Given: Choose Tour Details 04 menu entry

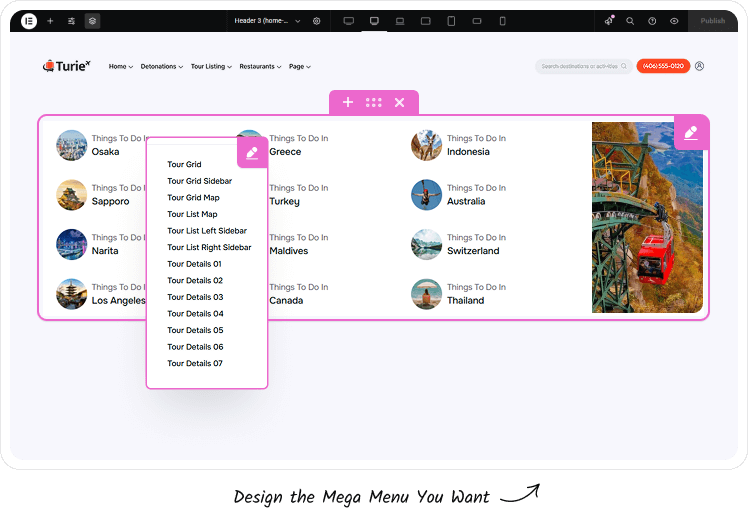Looking at the screenshot, I should click(195, 314).
